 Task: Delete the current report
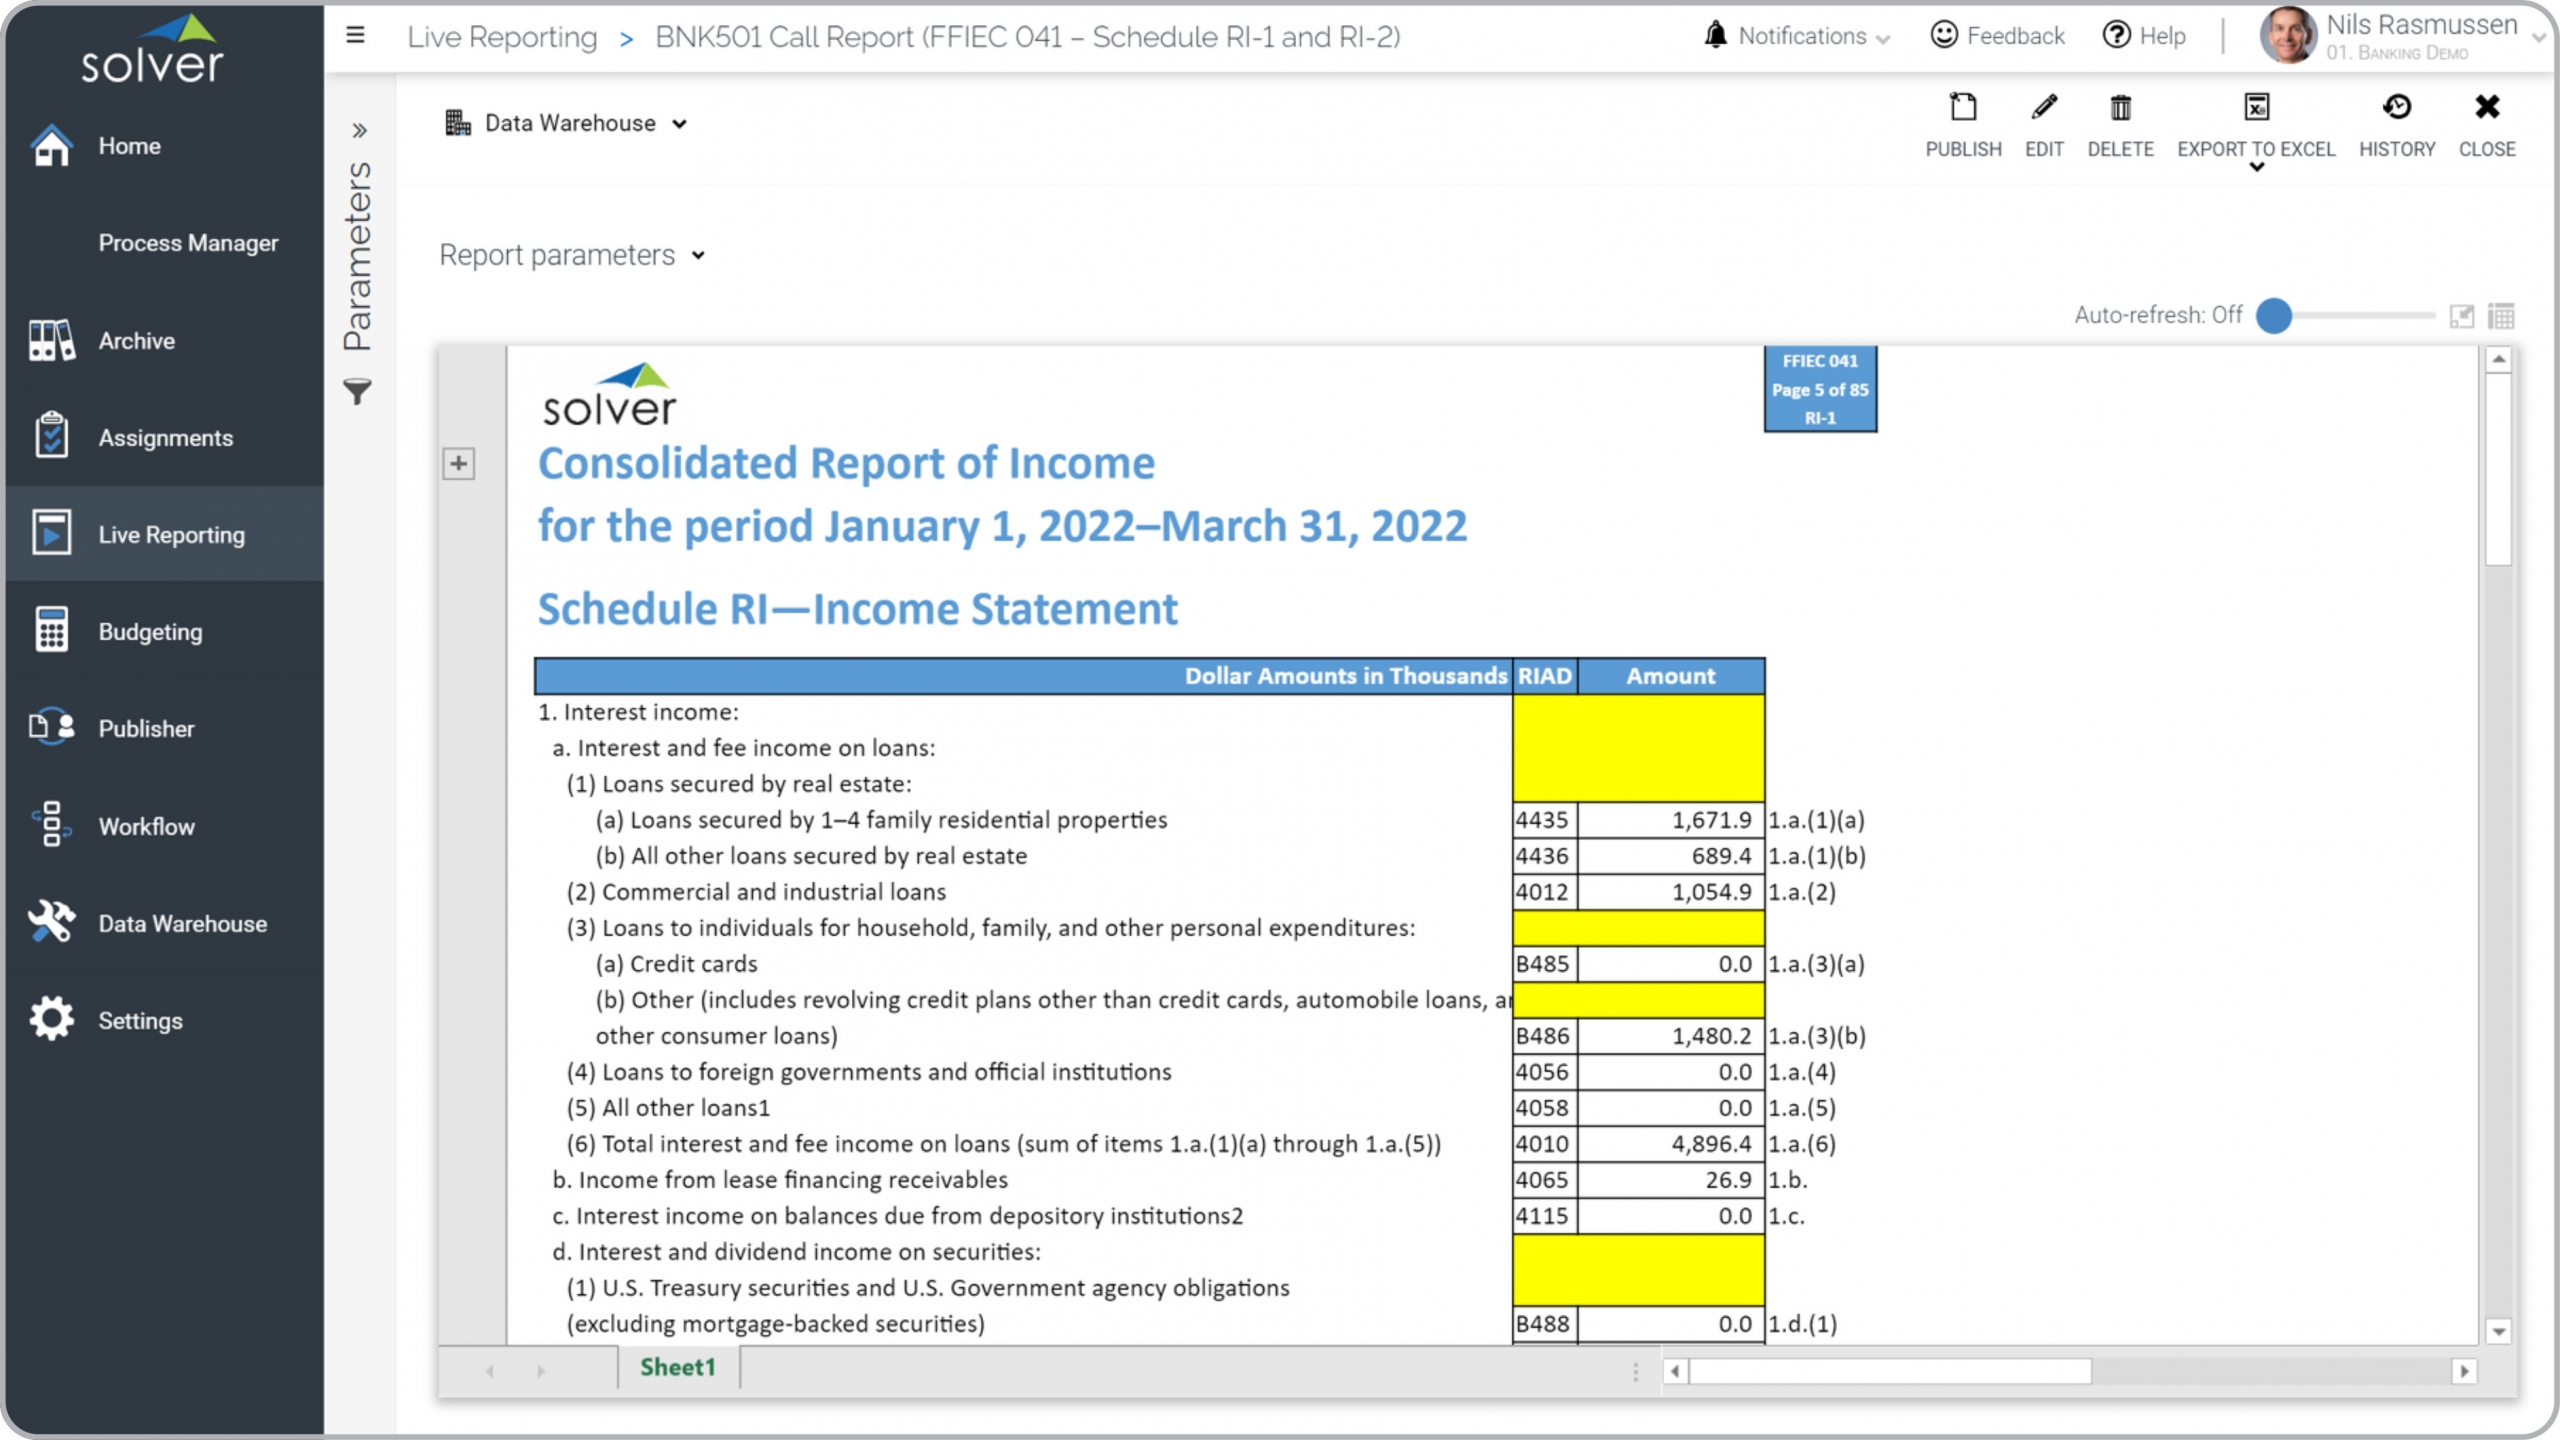(x=2121, y=125)
